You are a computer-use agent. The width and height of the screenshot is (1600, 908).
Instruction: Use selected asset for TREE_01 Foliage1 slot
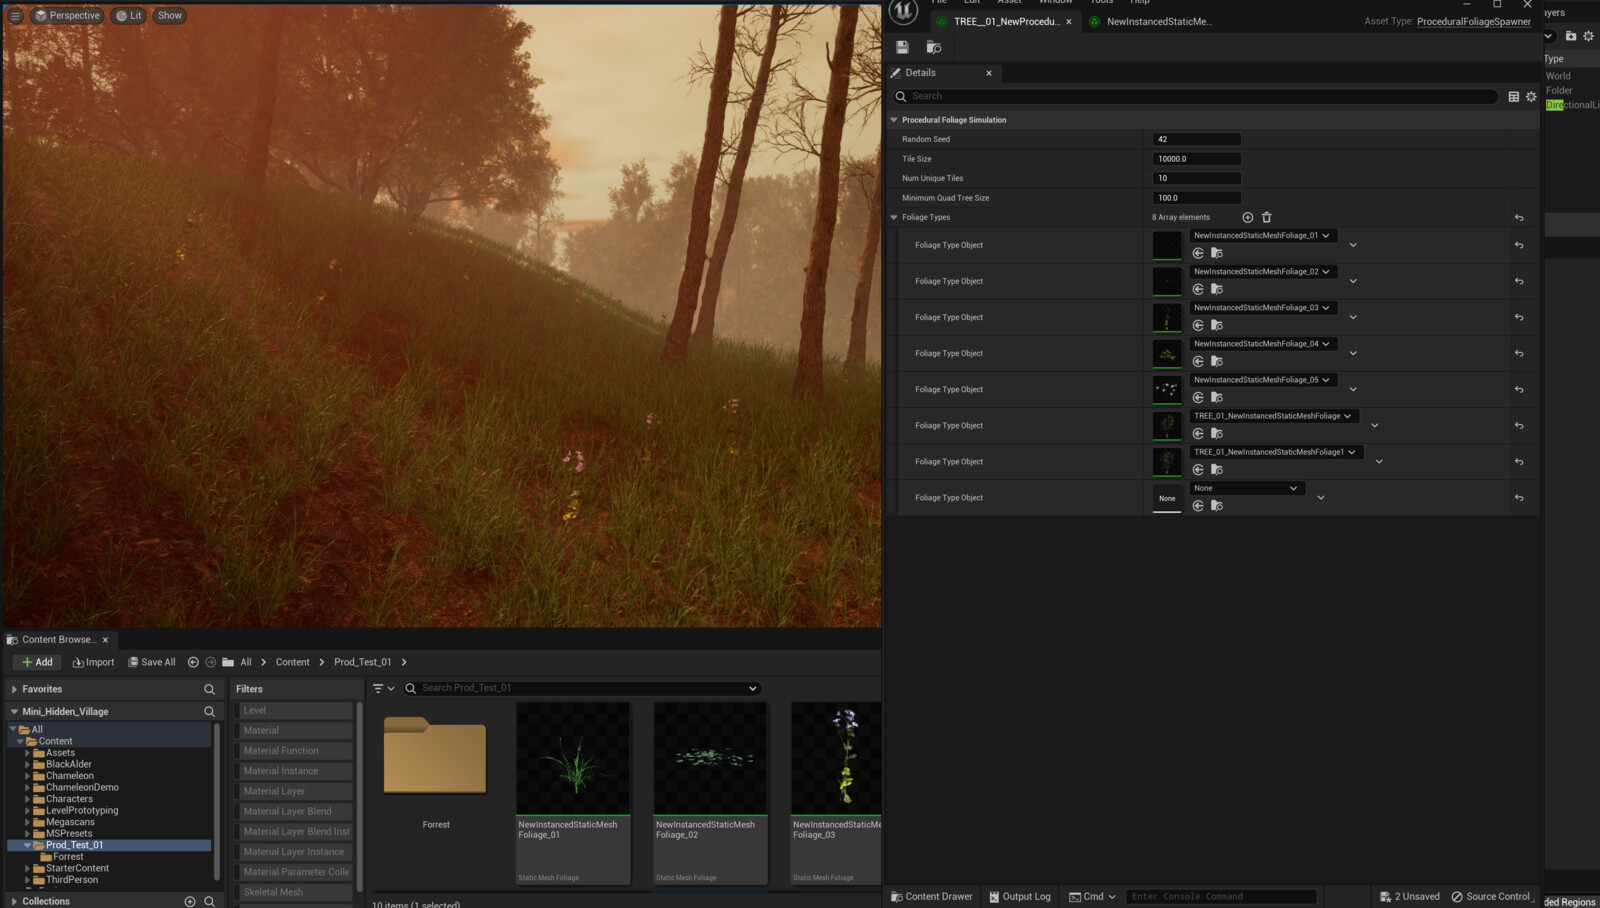1198,469
